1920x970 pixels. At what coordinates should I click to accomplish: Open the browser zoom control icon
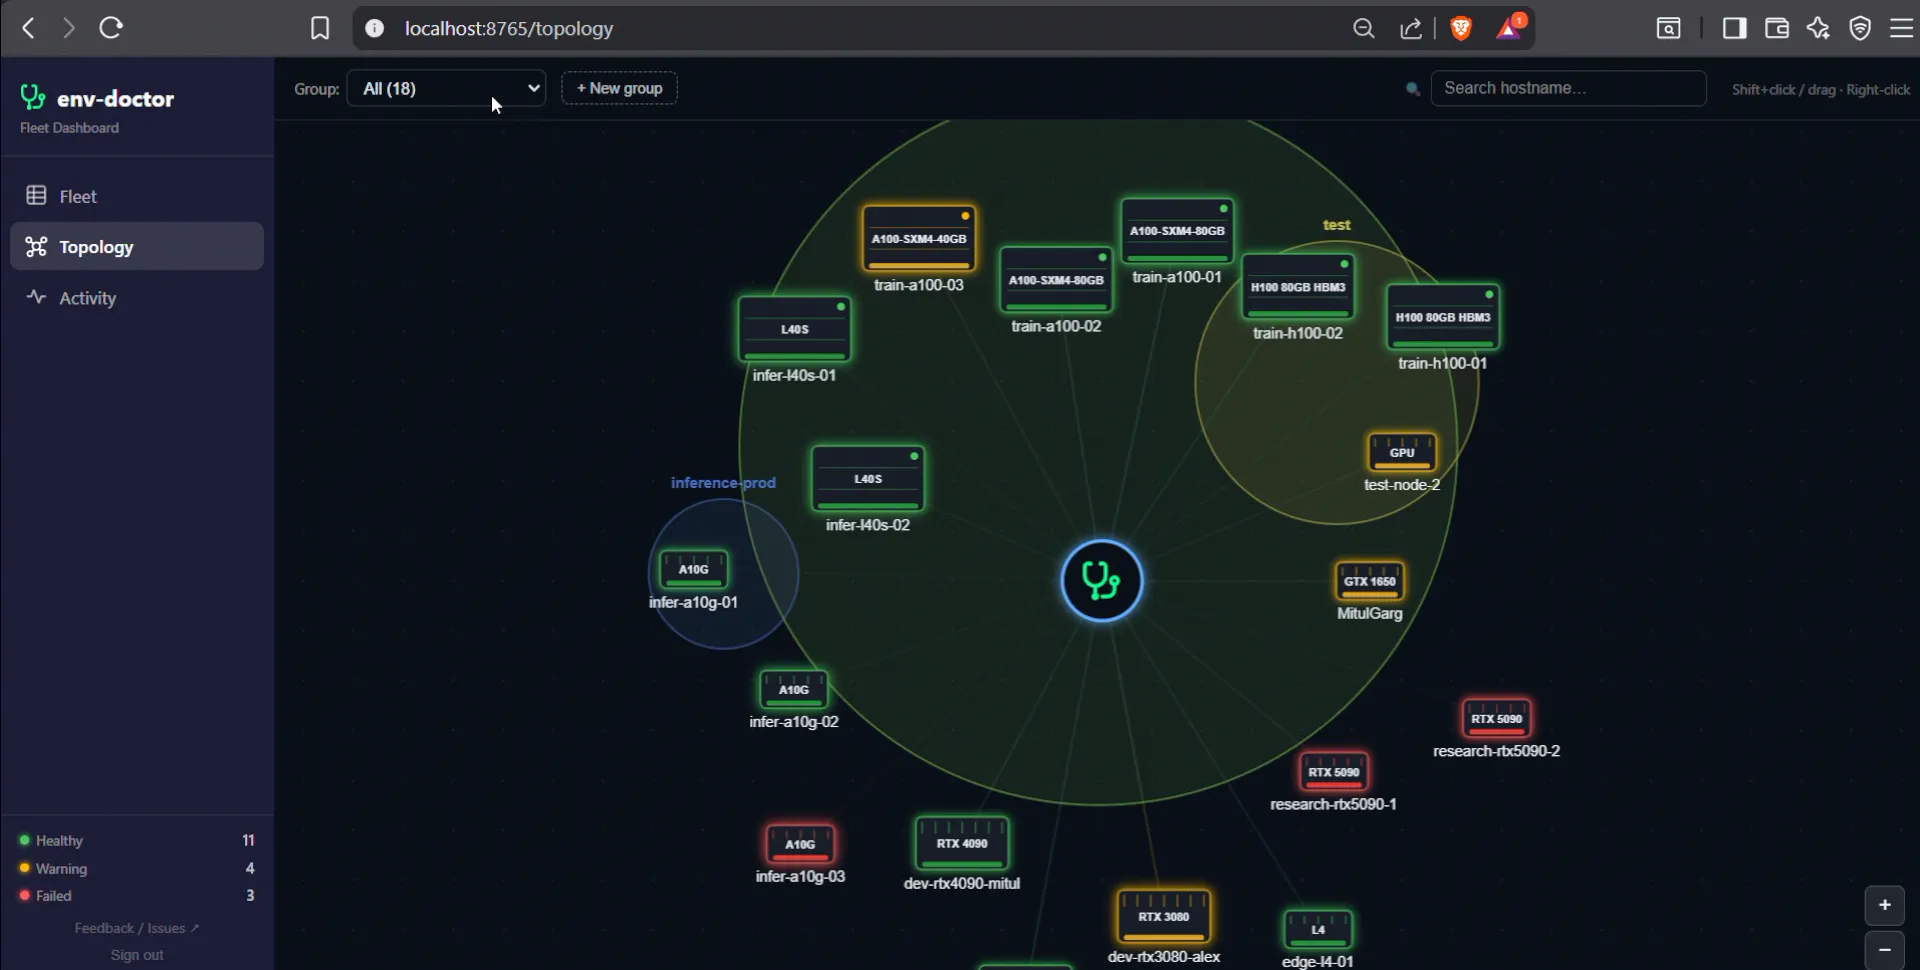(x=1363, y=28)
